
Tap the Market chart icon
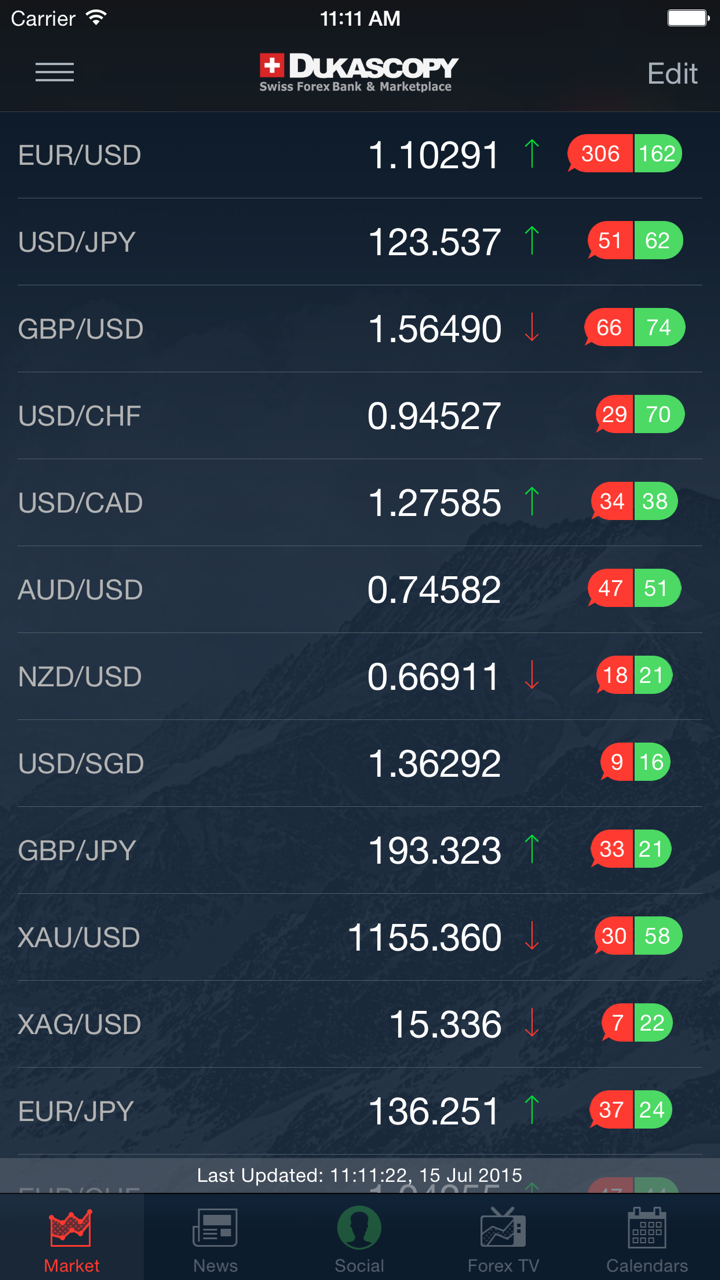point(71,1228)
